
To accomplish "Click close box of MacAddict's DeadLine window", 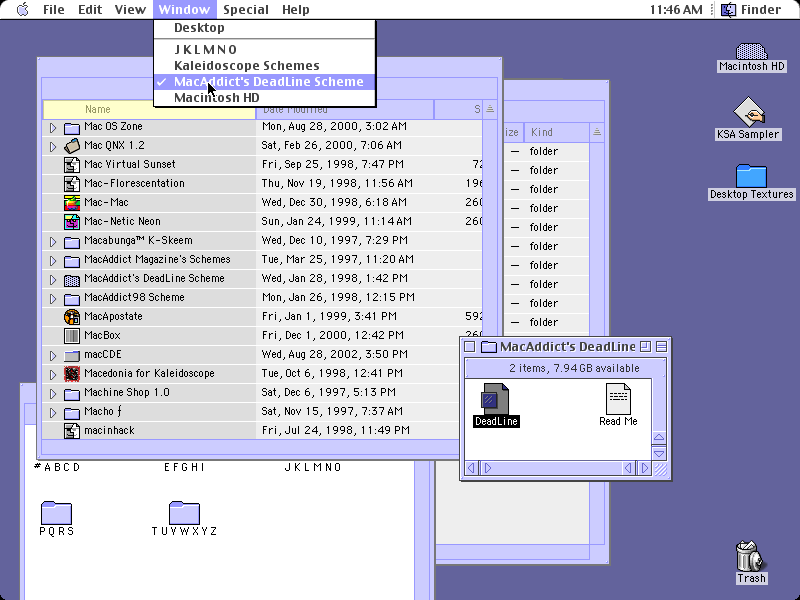I will [x=470, y=347].
